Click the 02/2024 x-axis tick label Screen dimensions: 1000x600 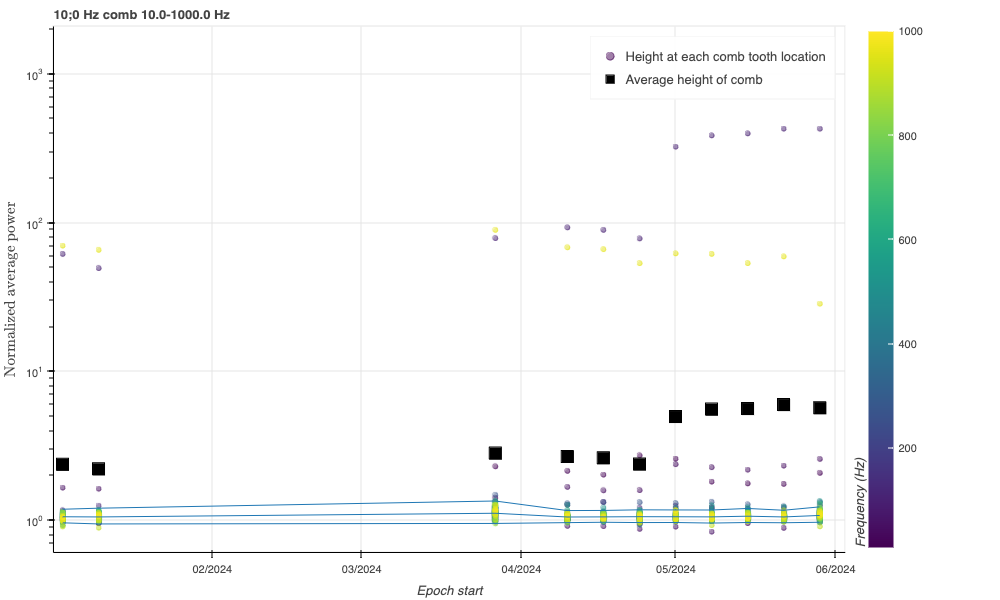(212, 569)
